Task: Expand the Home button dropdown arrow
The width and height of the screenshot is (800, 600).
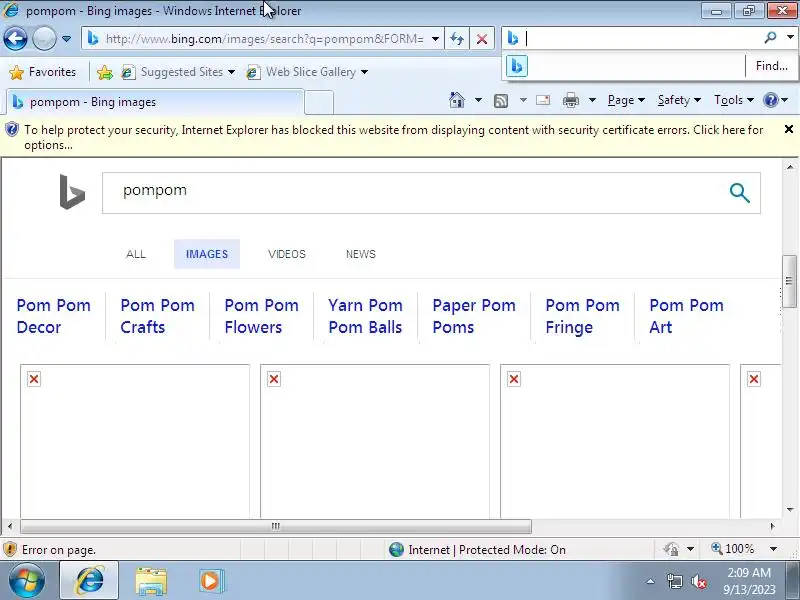Action: [478, 100]
